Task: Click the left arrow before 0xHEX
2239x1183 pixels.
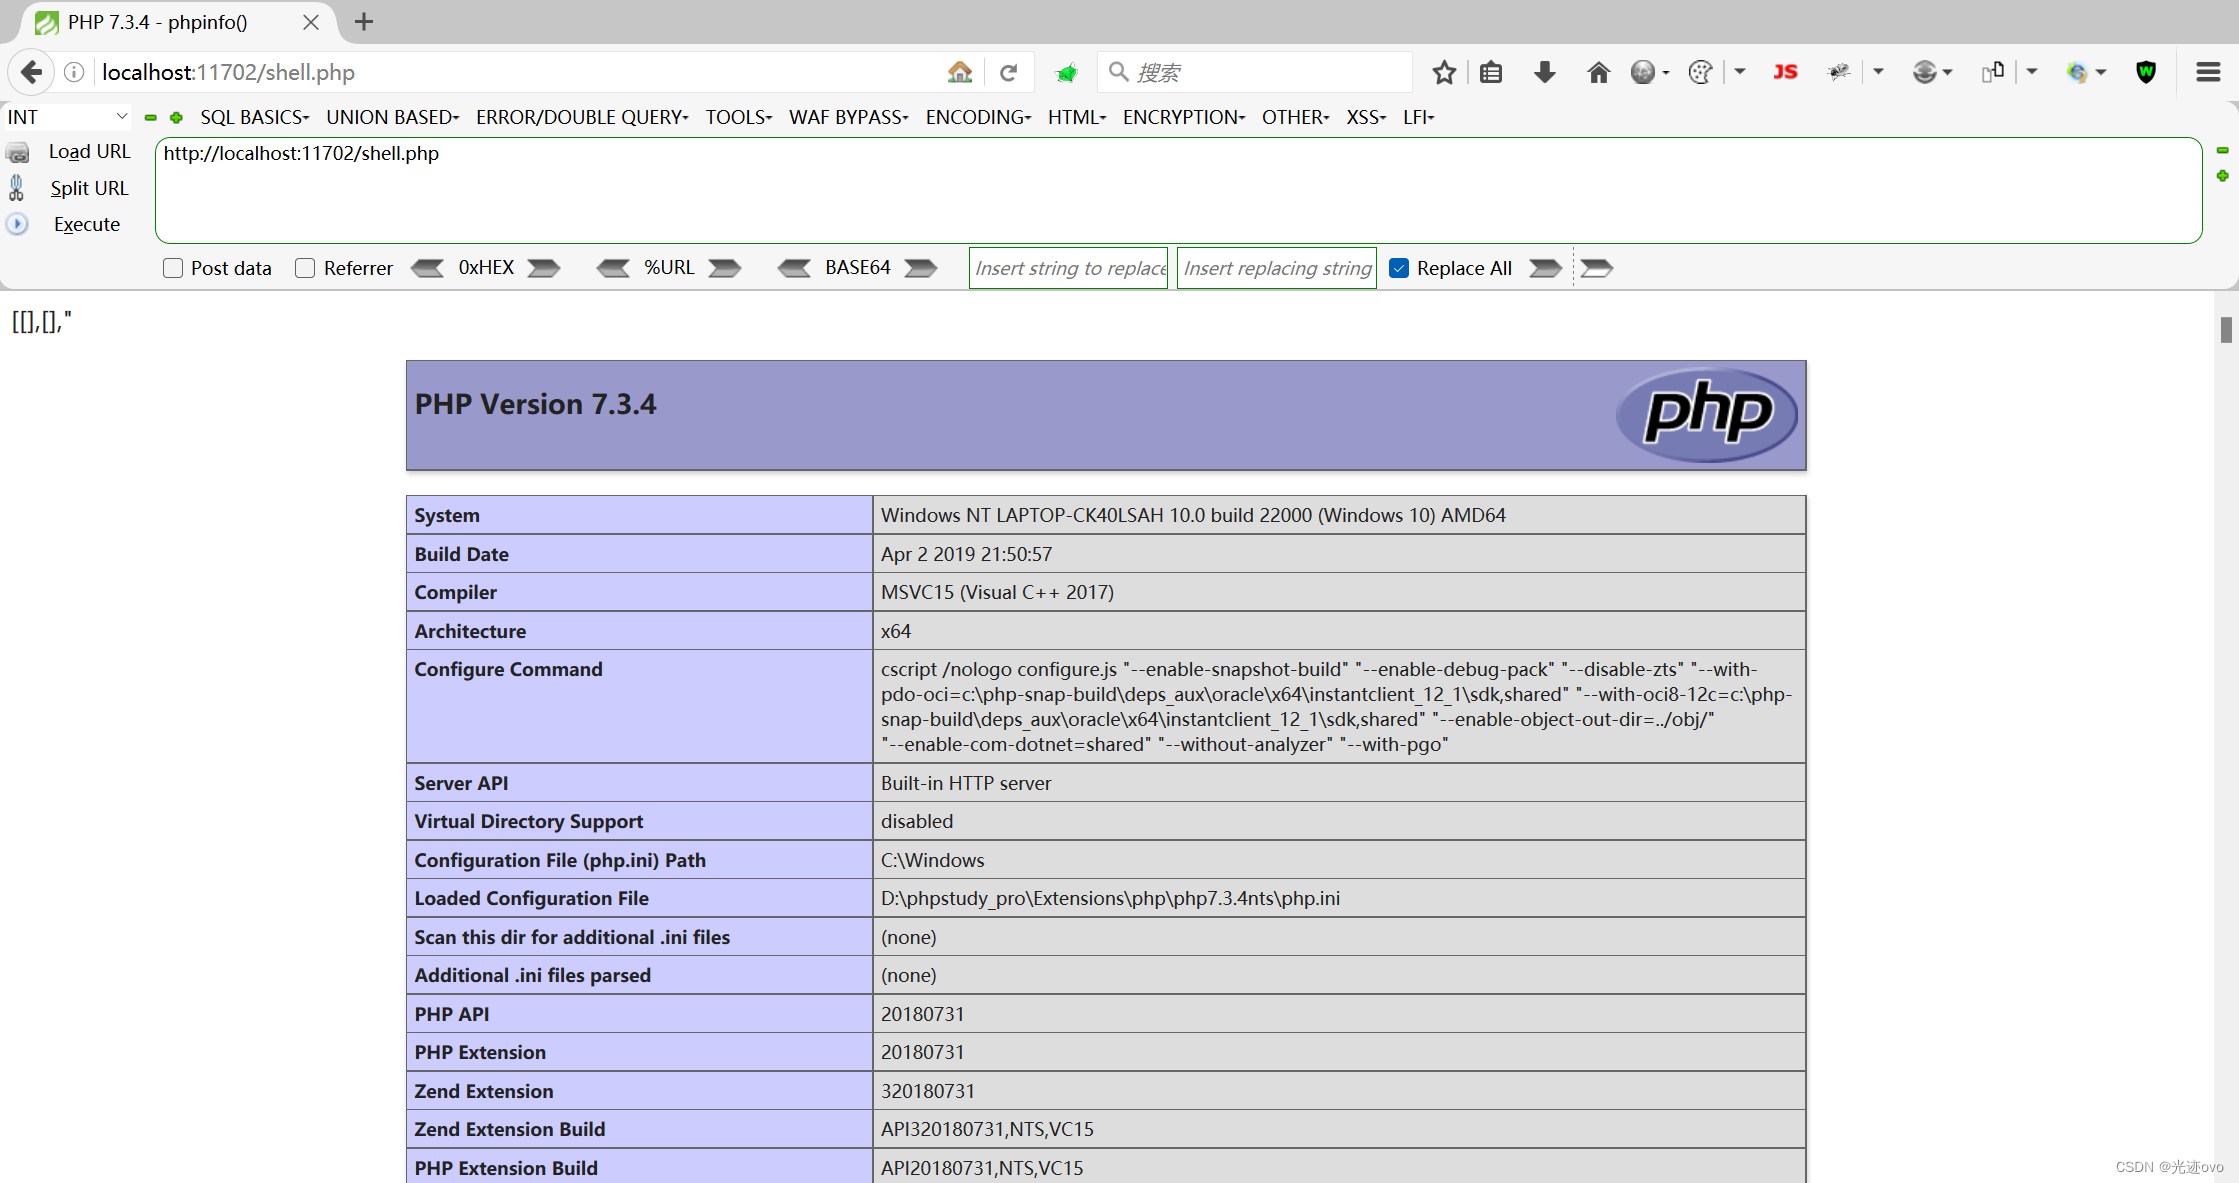Action: pyautogui.click(x=428, y=268)
